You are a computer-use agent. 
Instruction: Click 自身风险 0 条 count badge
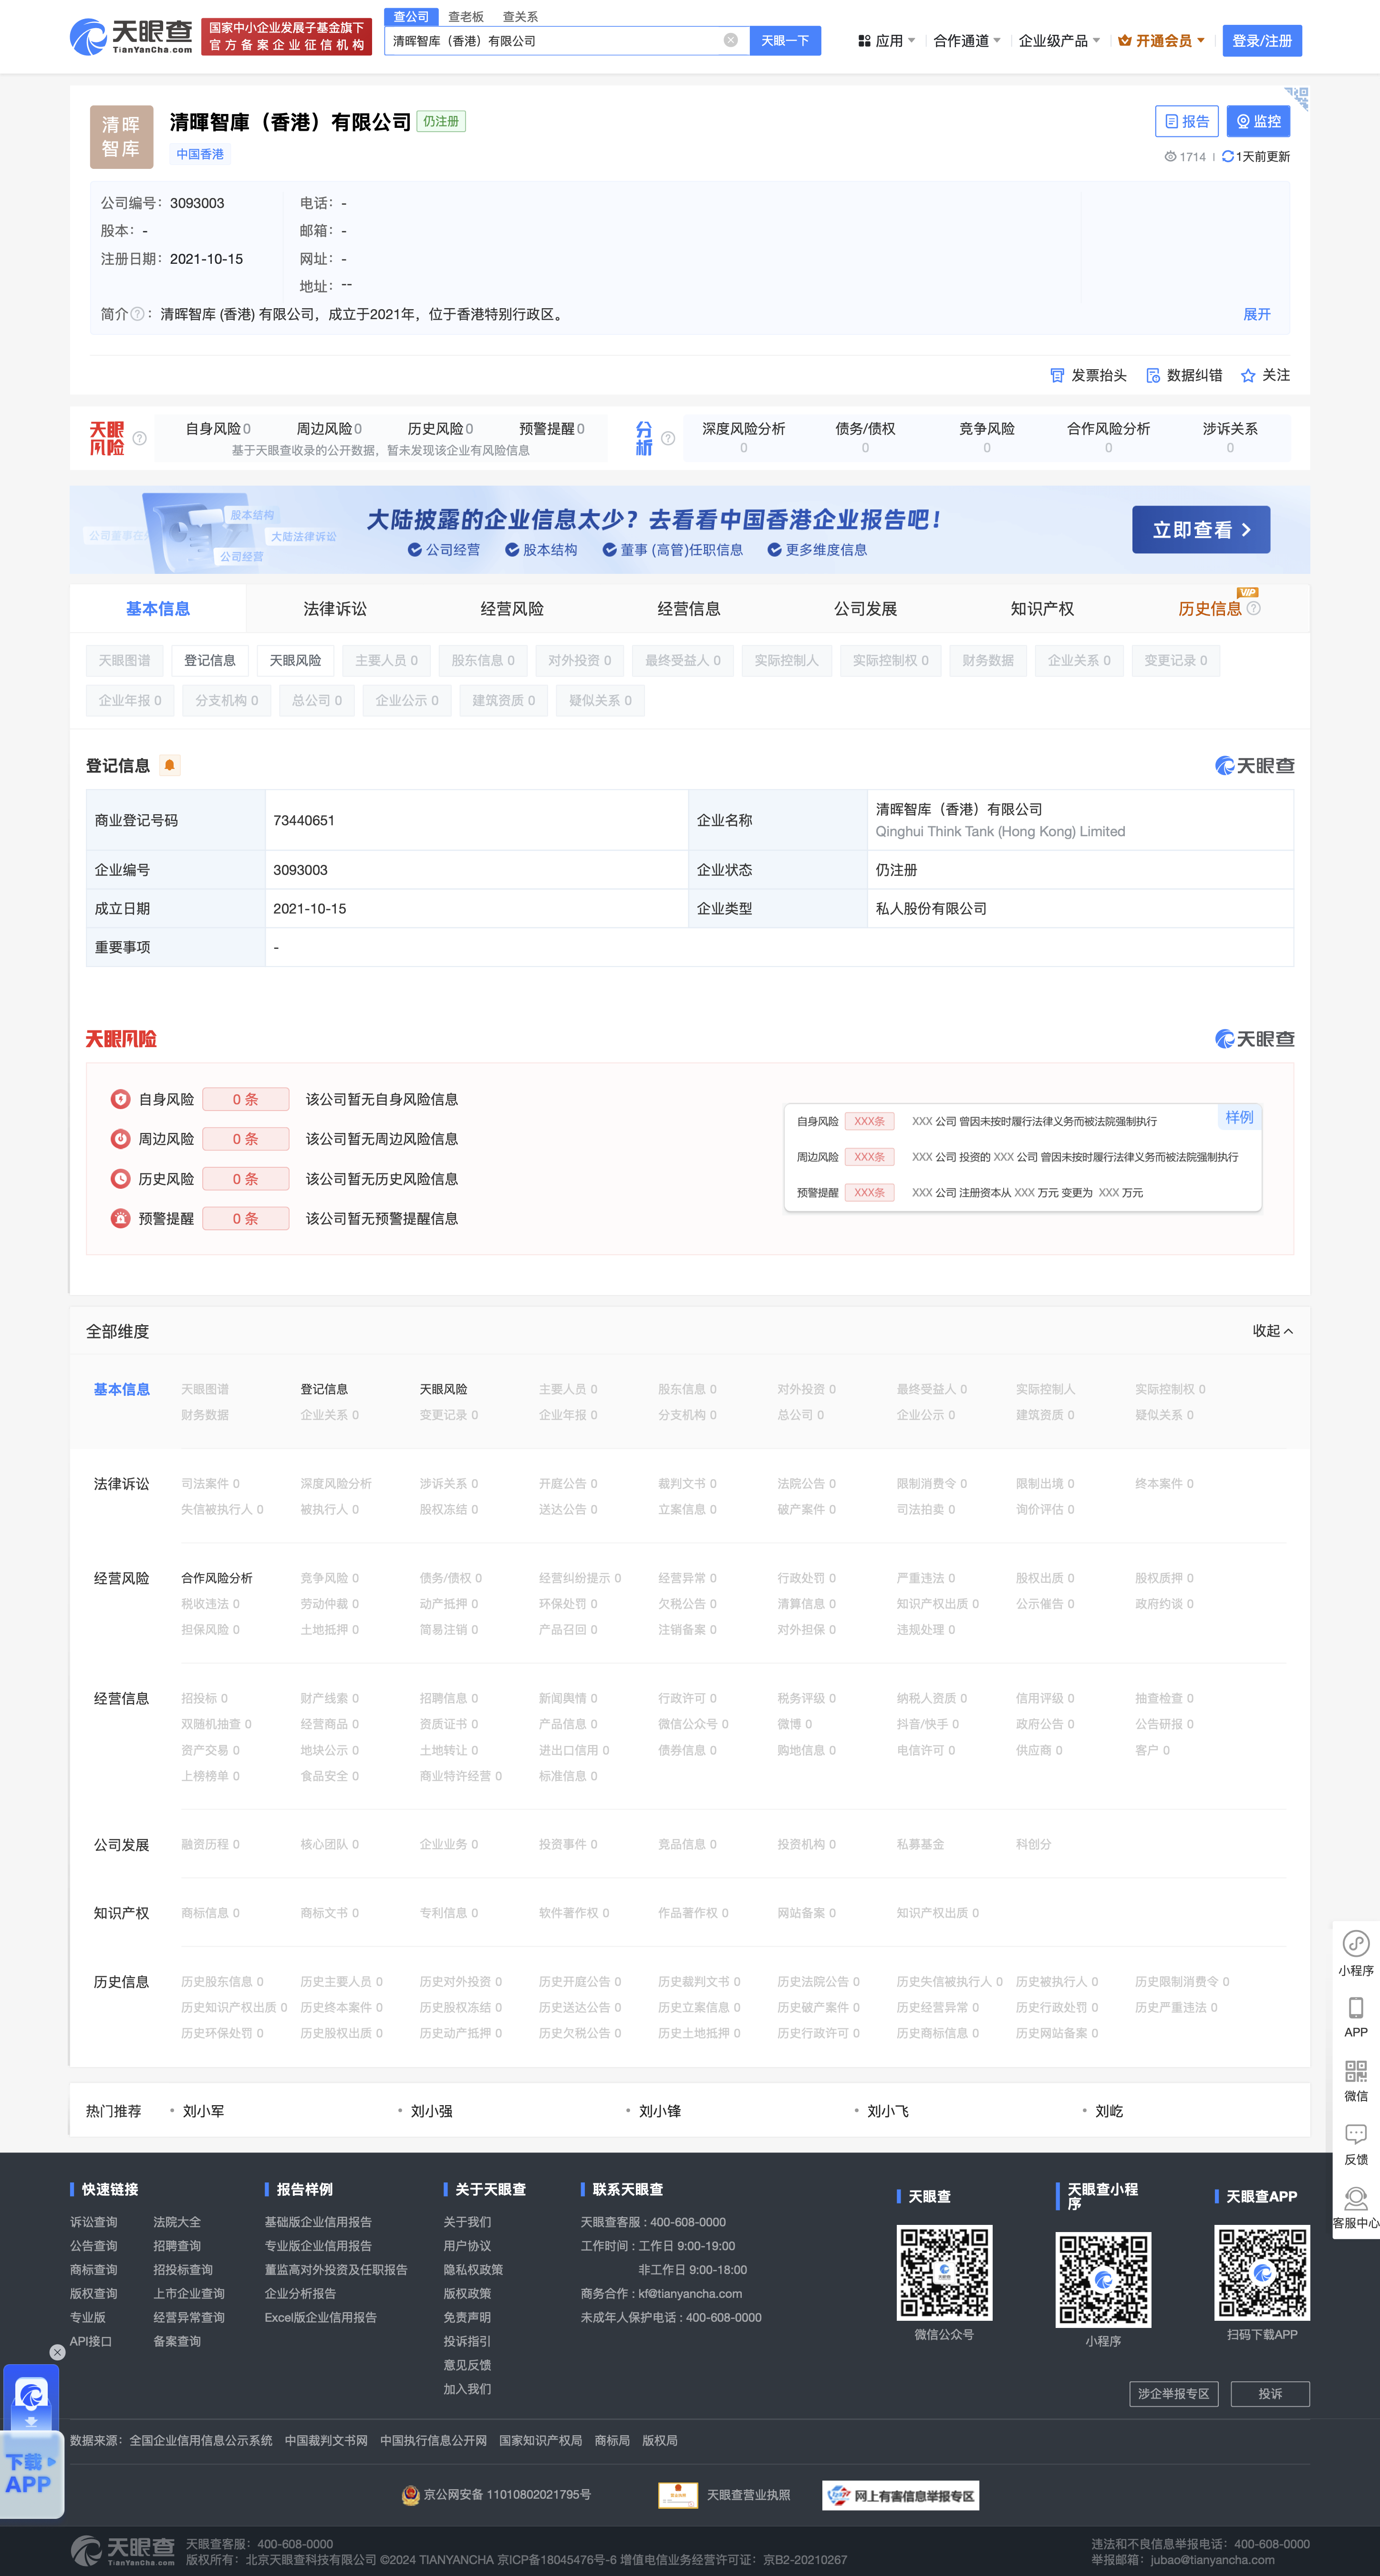point(246,1098)
